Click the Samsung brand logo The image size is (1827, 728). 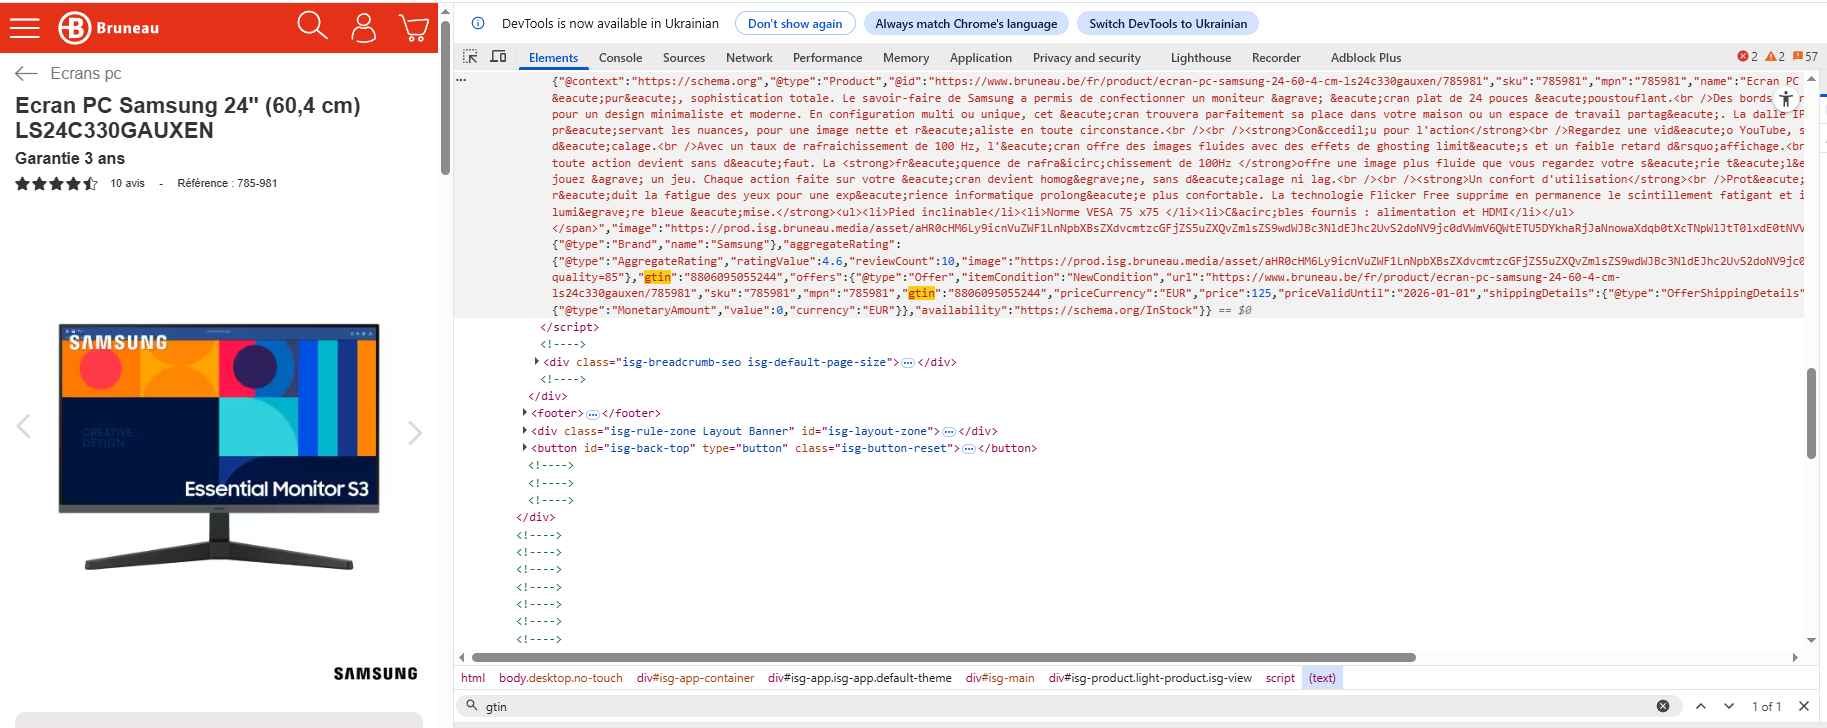point(375,674)
